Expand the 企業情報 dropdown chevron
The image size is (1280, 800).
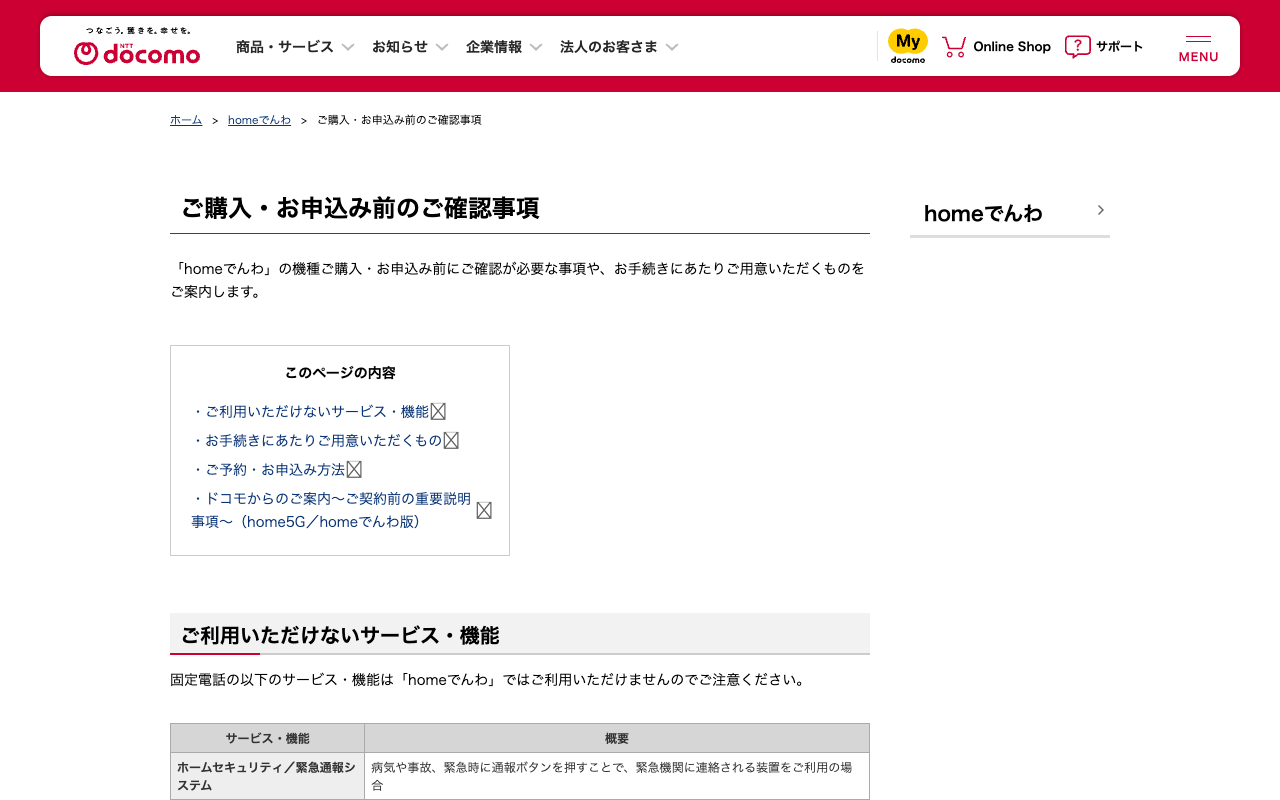(536, 47)
